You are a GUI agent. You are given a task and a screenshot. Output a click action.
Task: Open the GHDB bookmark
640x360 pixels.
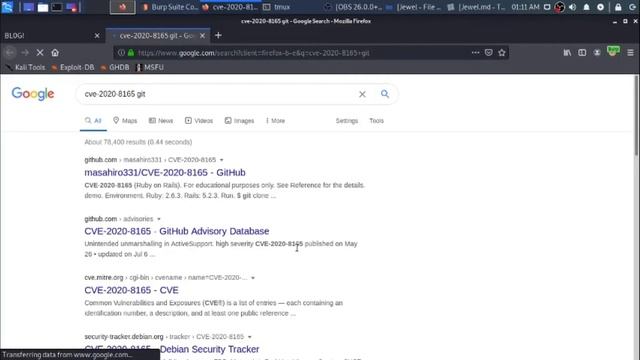tap(115, 67)
